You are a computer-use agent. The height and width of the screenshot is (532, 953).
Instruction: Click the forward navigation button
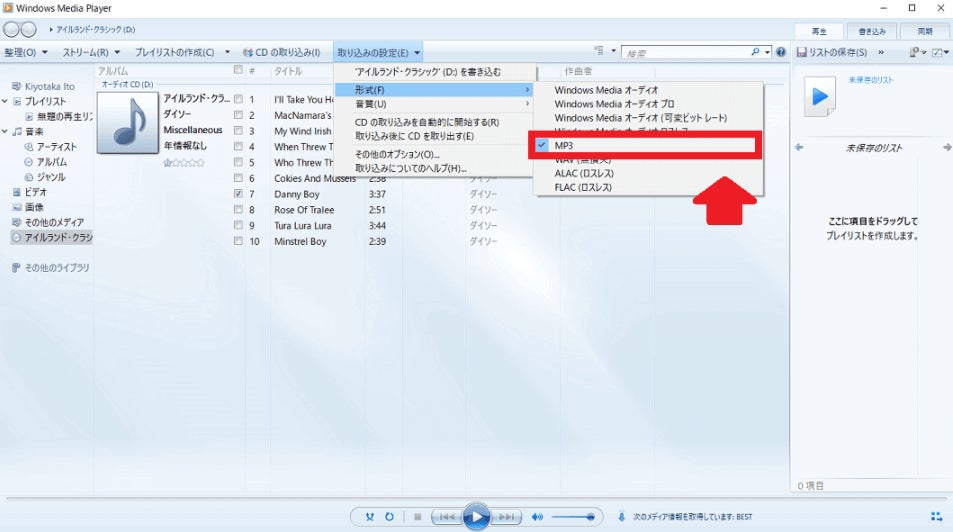[x=29, y=29]
